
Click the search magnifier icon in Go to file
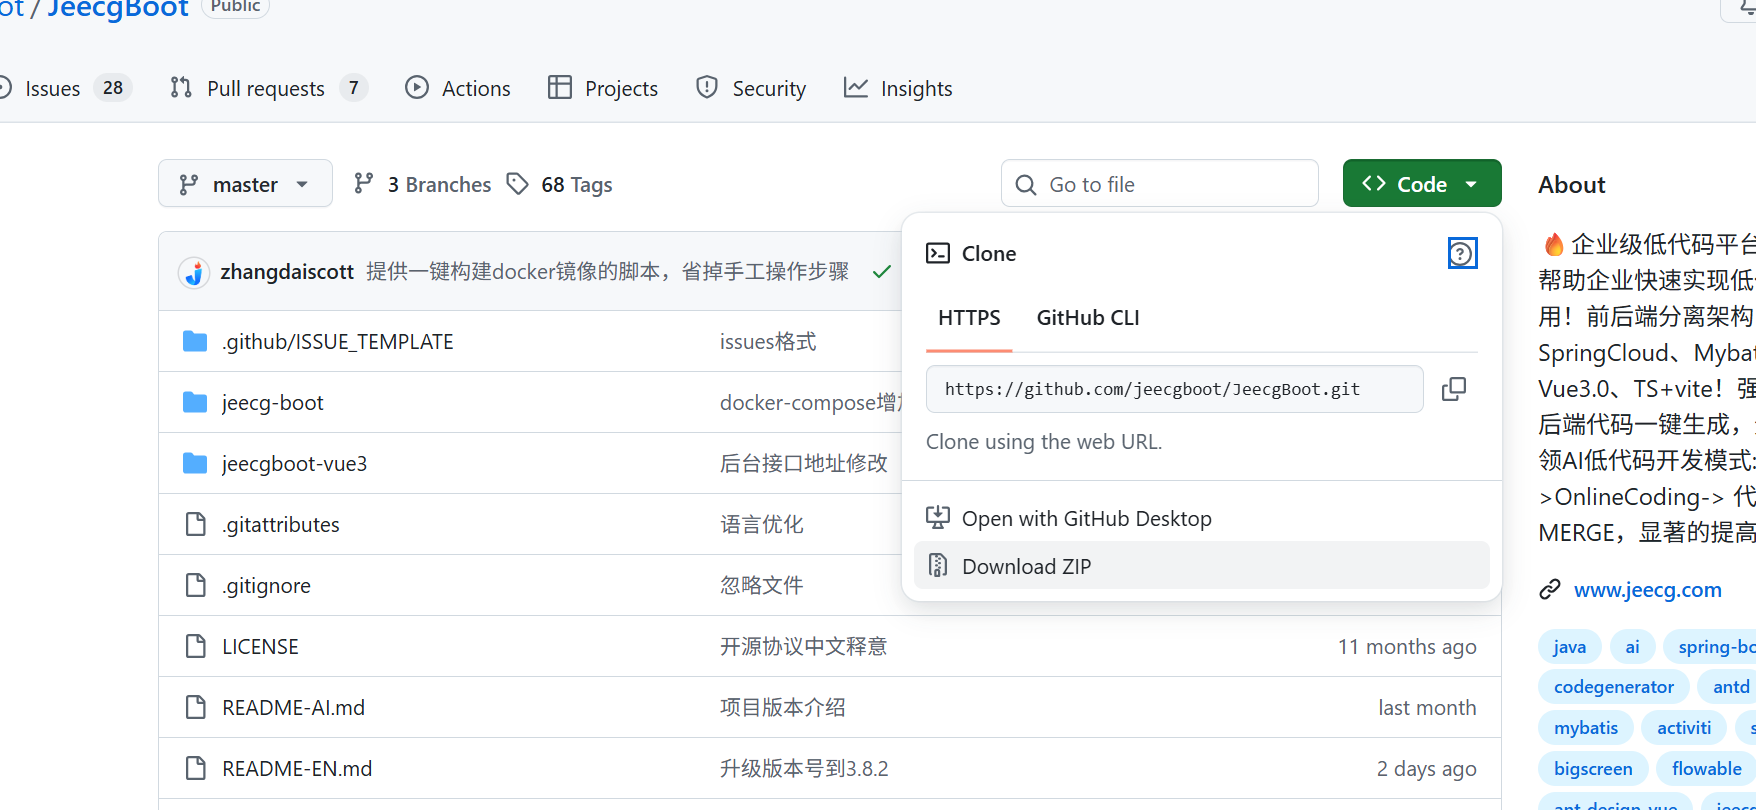click(x=1026, y=185)
